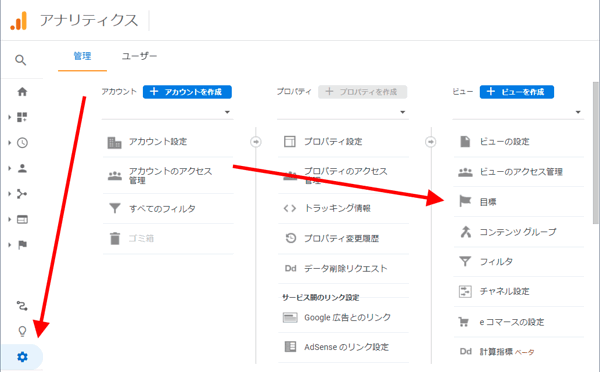Open 目標 in the view column
This screenshot has width=600, height=372.
518,202
